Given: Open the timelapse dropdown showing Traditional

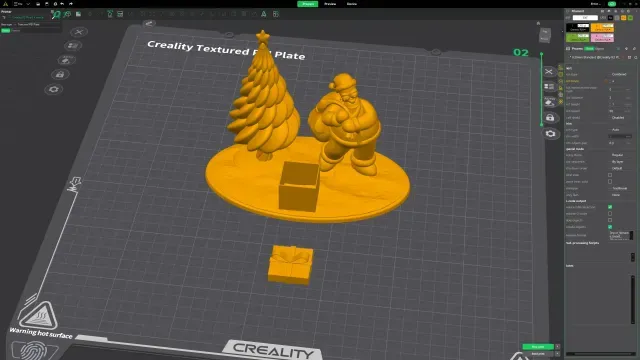Looking at the screenshot, I should 619,188.
